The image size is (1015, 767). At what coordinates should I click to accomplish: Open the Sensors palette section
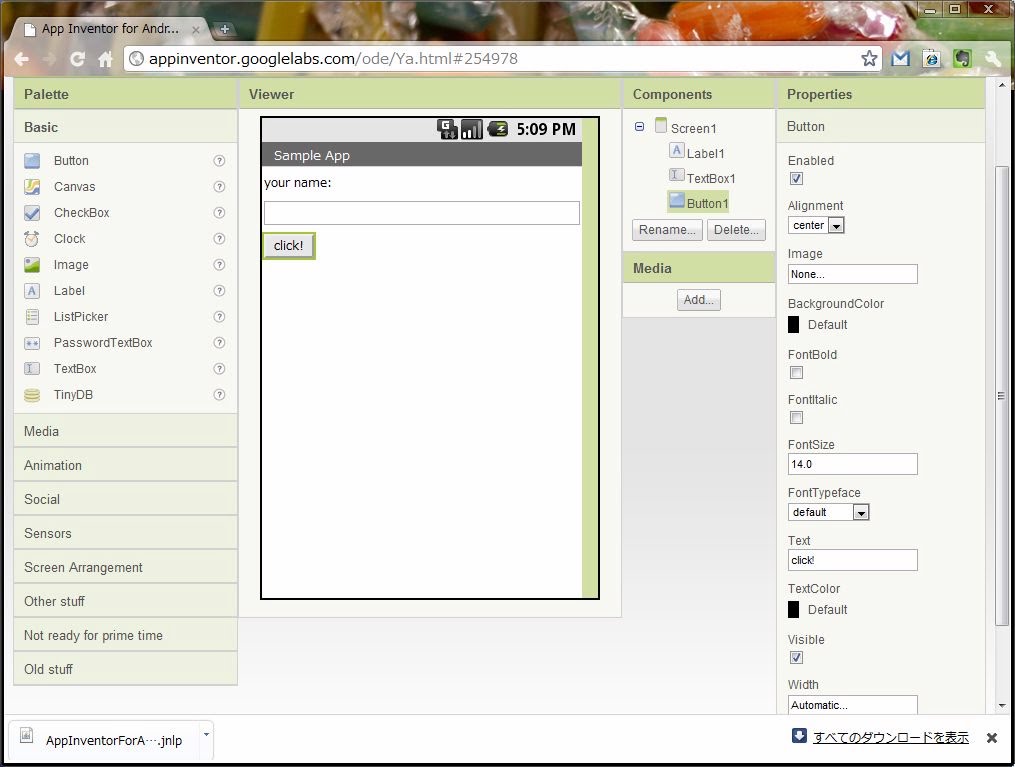[48, 533]
